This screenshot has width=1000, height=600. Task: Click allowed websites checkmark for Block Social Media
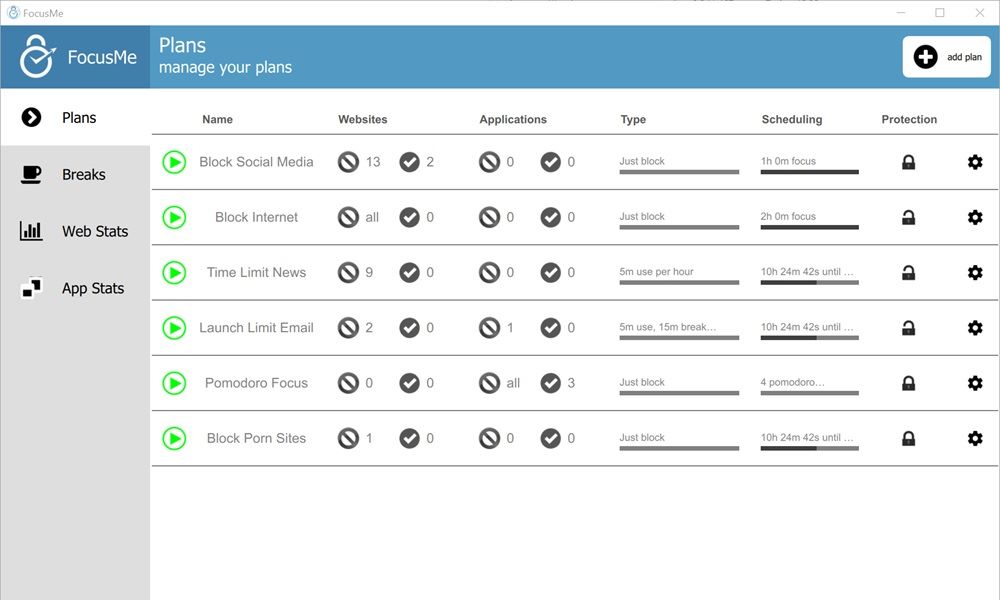pos(409,162)
